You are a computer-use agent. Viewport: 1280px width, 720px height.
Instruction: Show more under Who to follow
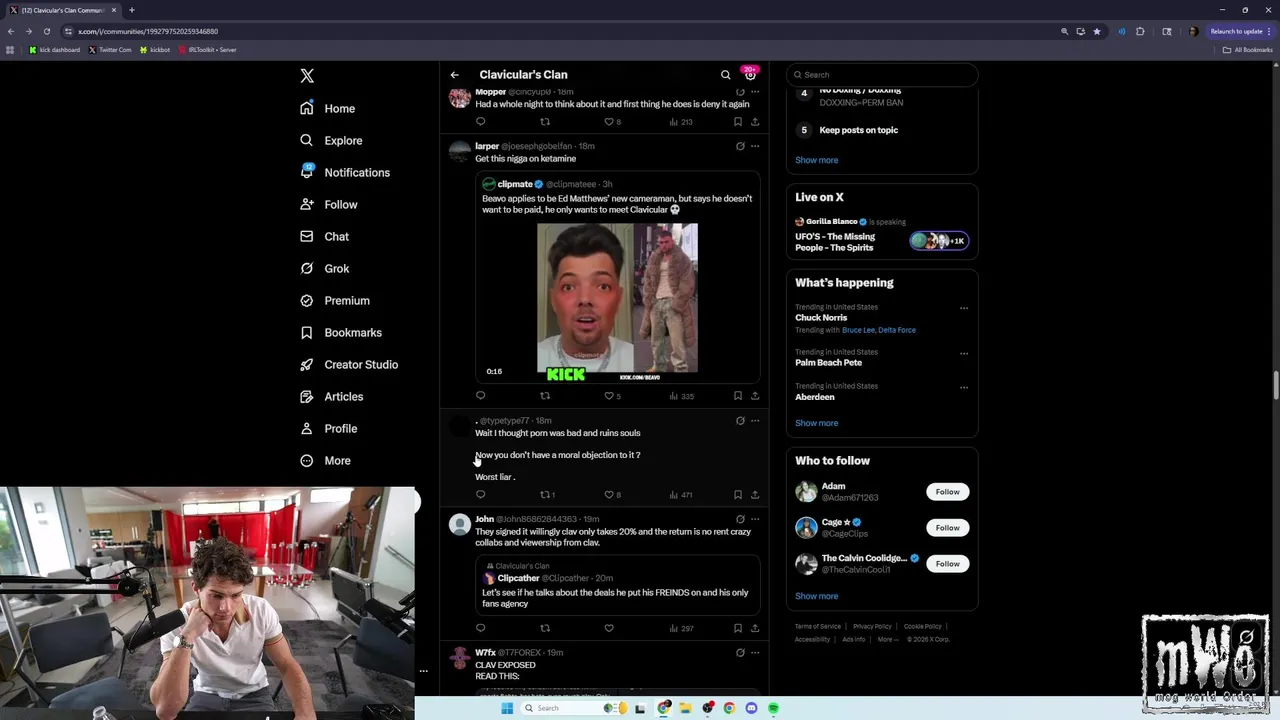817,596
